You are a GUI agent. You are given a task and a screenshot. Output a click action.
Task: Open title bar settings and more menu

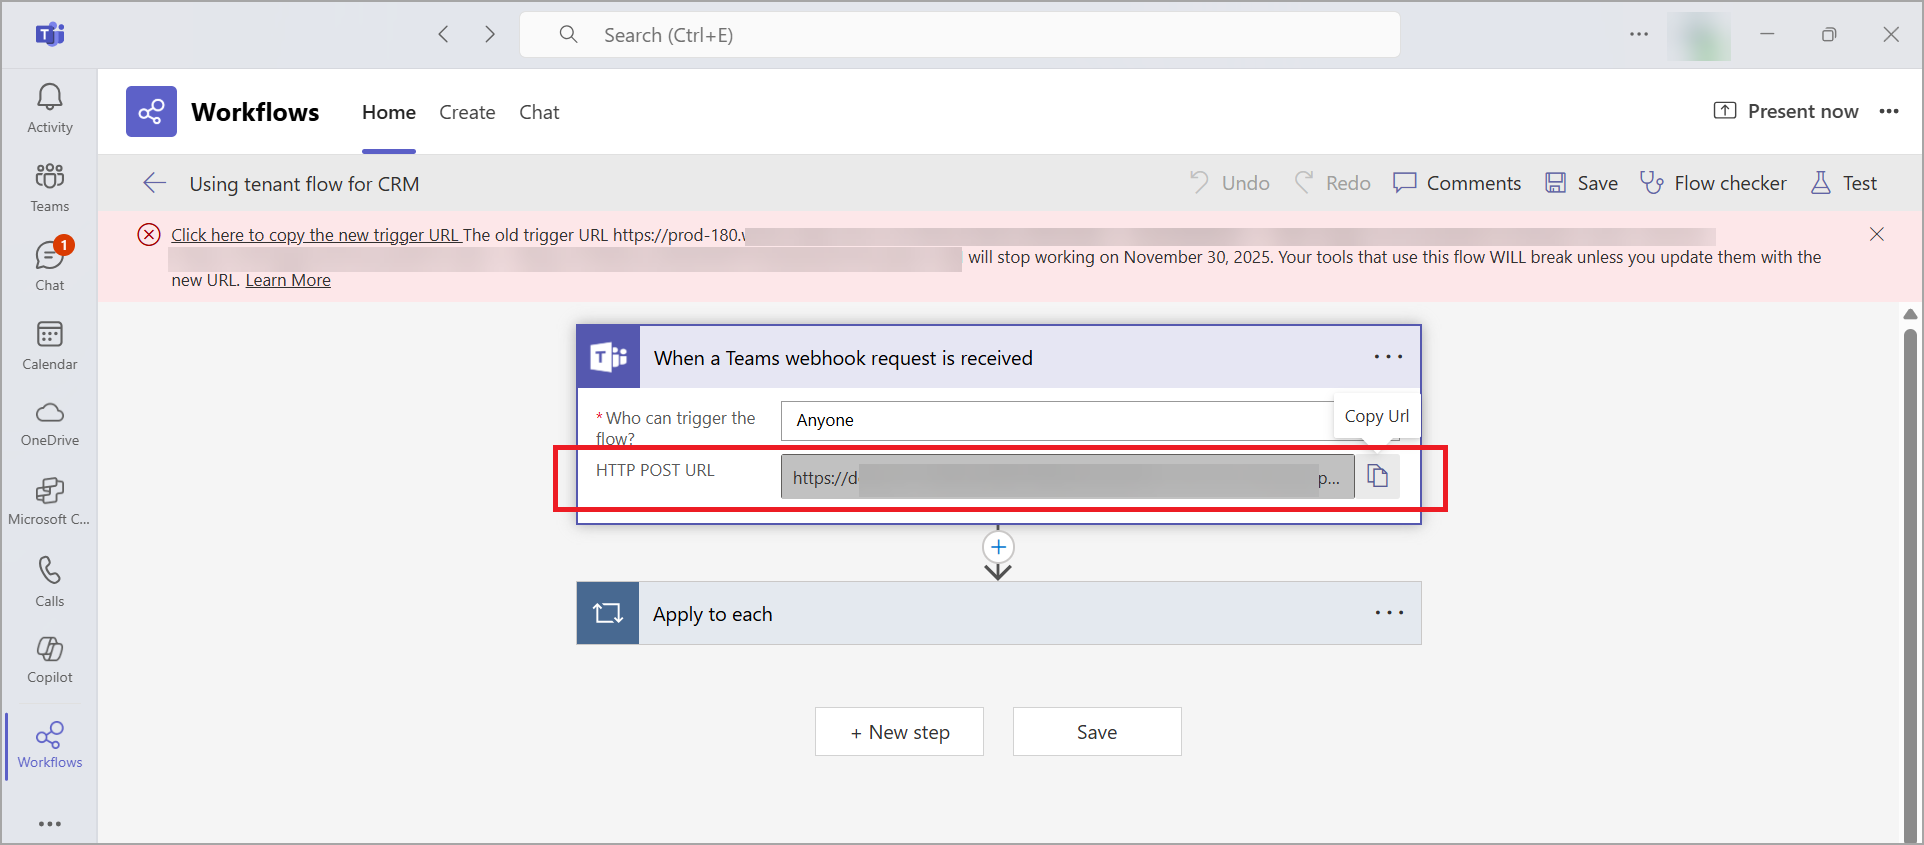tap(1638, 34)
